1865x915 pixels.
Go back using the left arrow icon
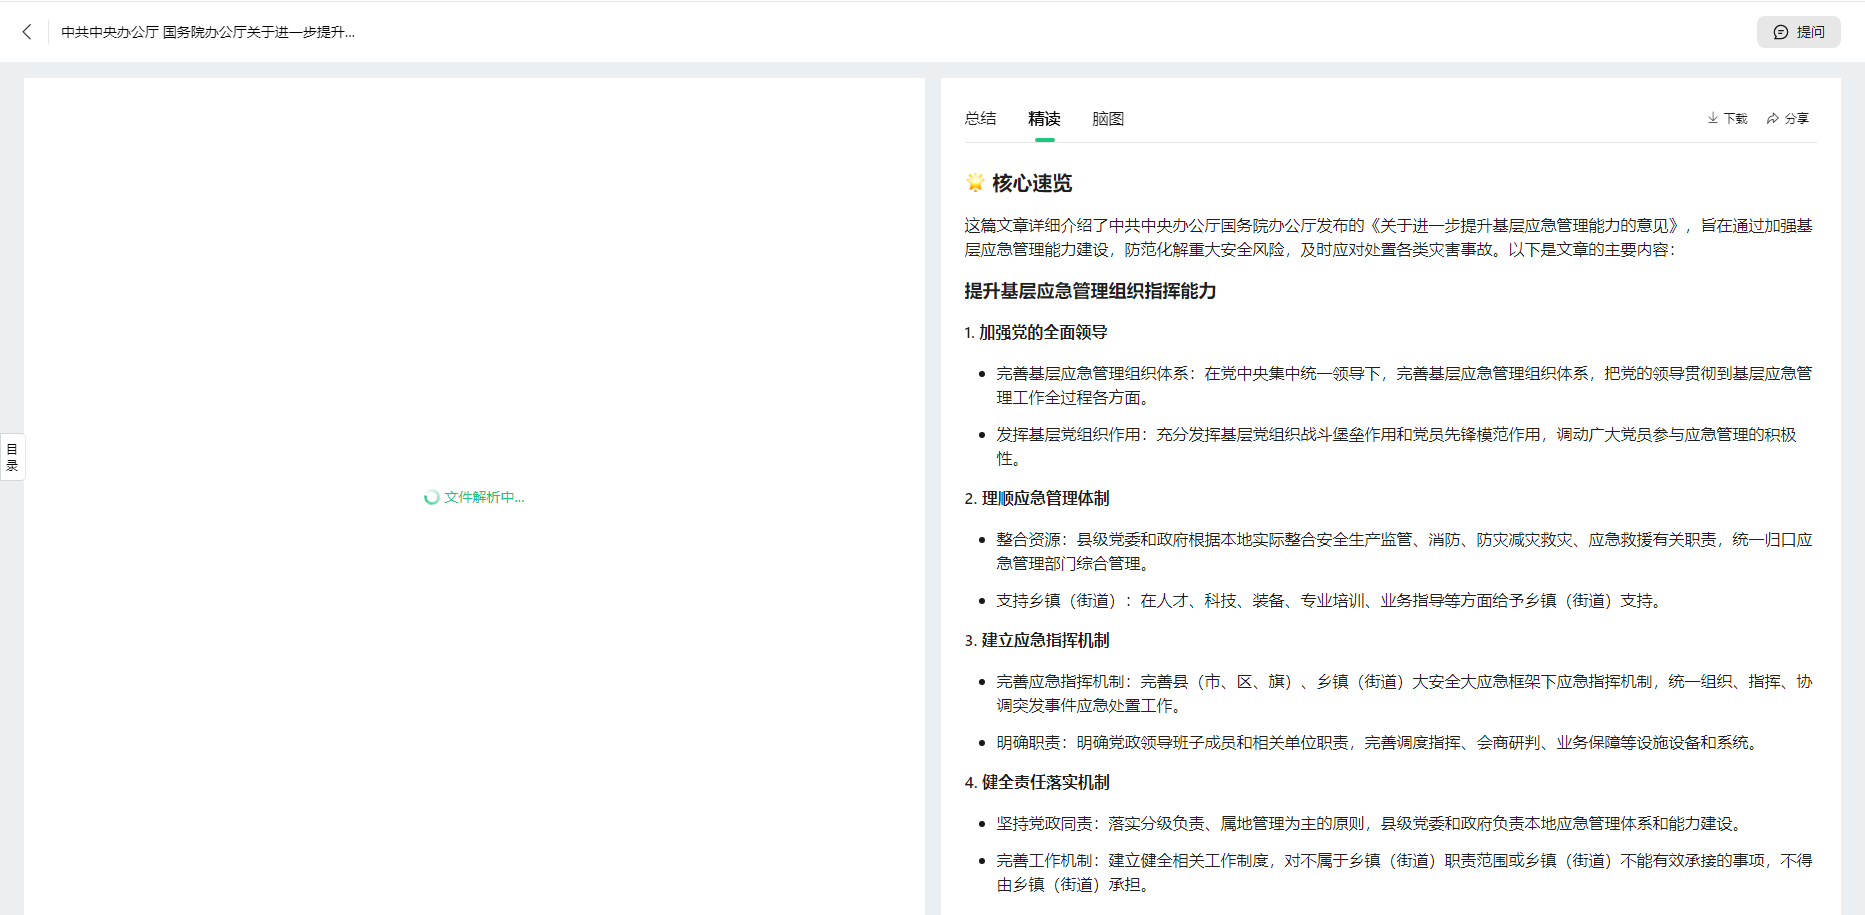click(27, 32)
